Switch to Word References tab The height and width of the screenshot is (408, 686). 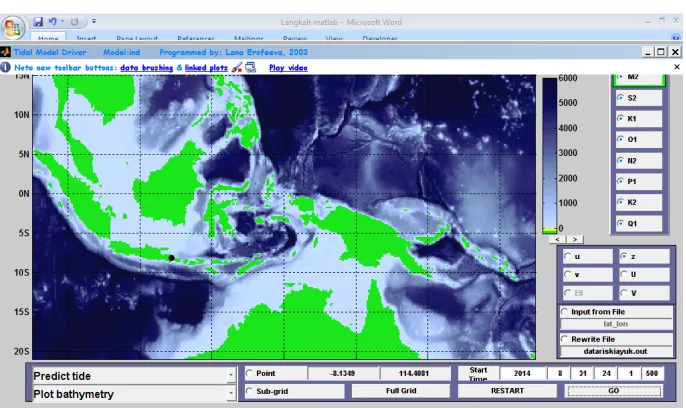pos(196,38)
